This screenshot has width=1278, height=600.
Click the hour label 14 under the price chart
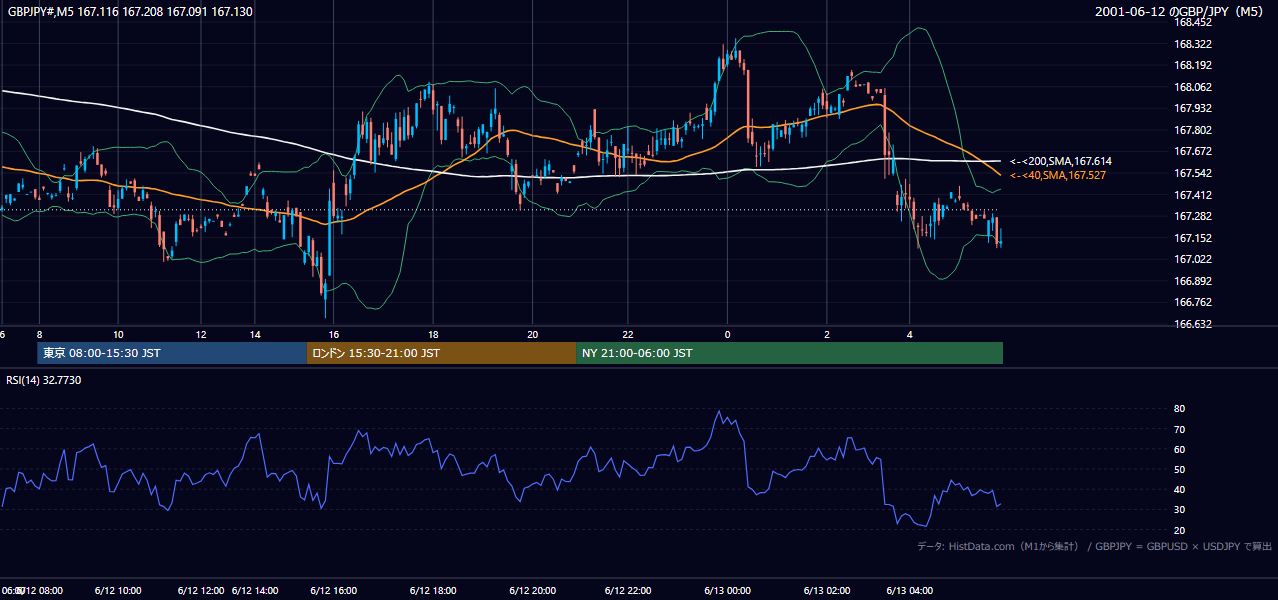click(255, 334)
